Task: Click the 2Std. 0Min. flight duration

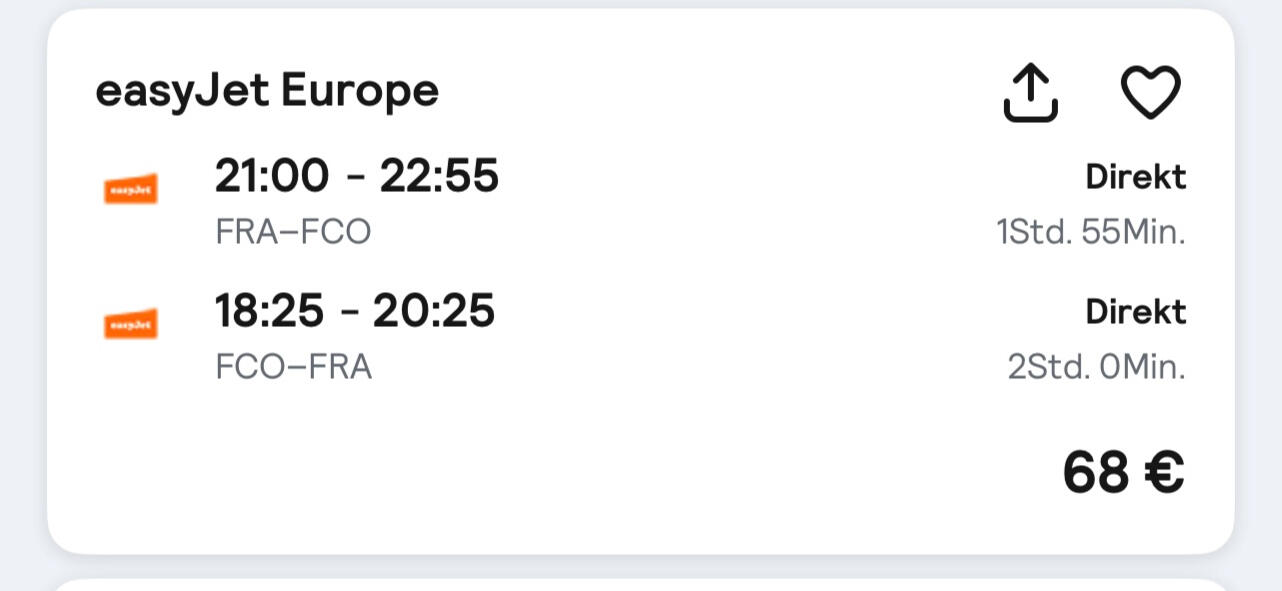Action: click(1096, 367)
